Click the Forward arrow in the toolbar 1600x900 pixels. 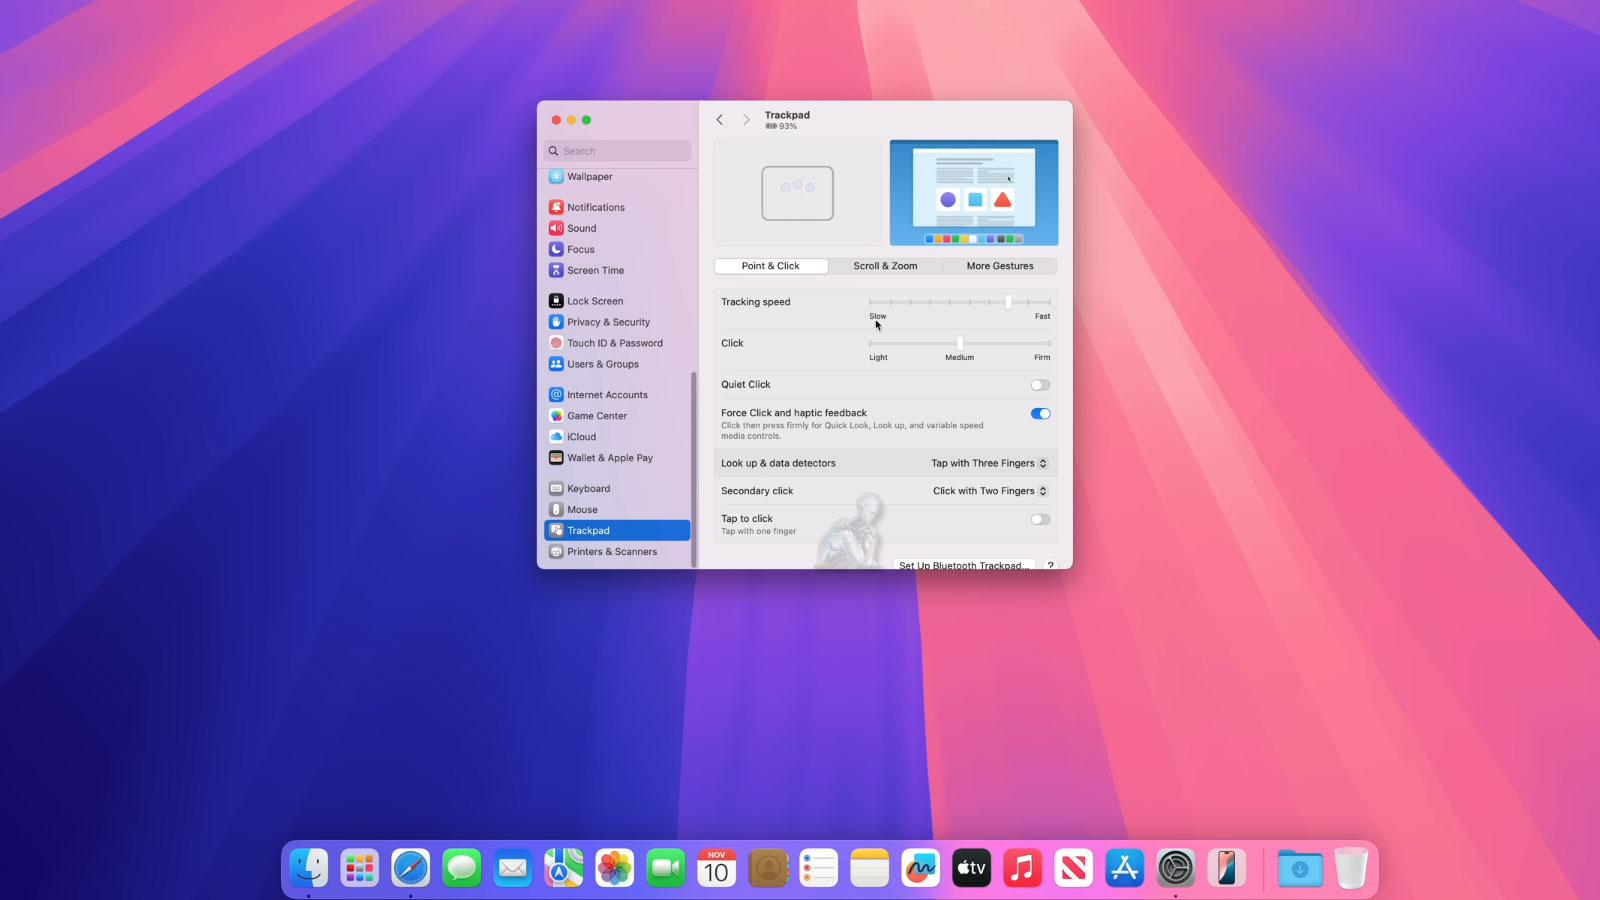(x=746, y=120)
